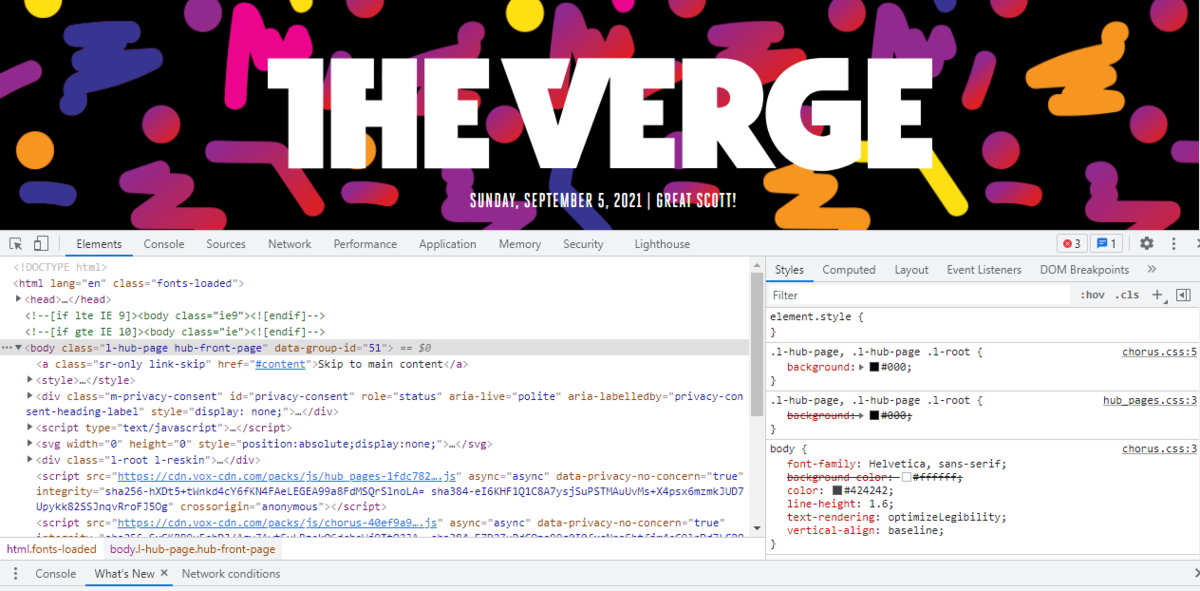Open hub_pages script src URL
The height and width of the screenshot is (591, 1200).
287,477
